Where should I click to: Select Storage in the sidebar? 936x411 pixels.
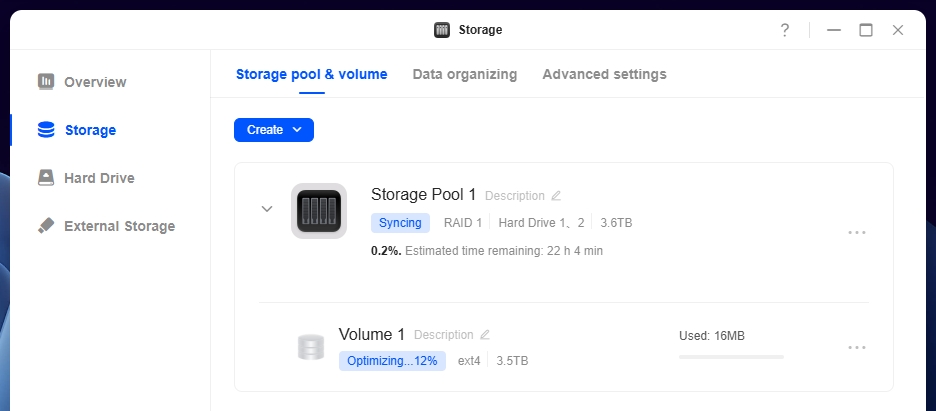(x=90, y=130)
